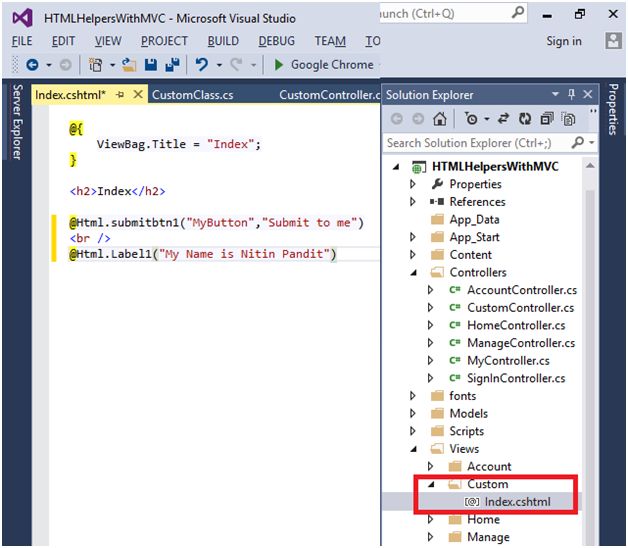Click the Solution Explorer Forward arrow icon
This screenshot has height=548, width=628.
[x=418, y=119]
